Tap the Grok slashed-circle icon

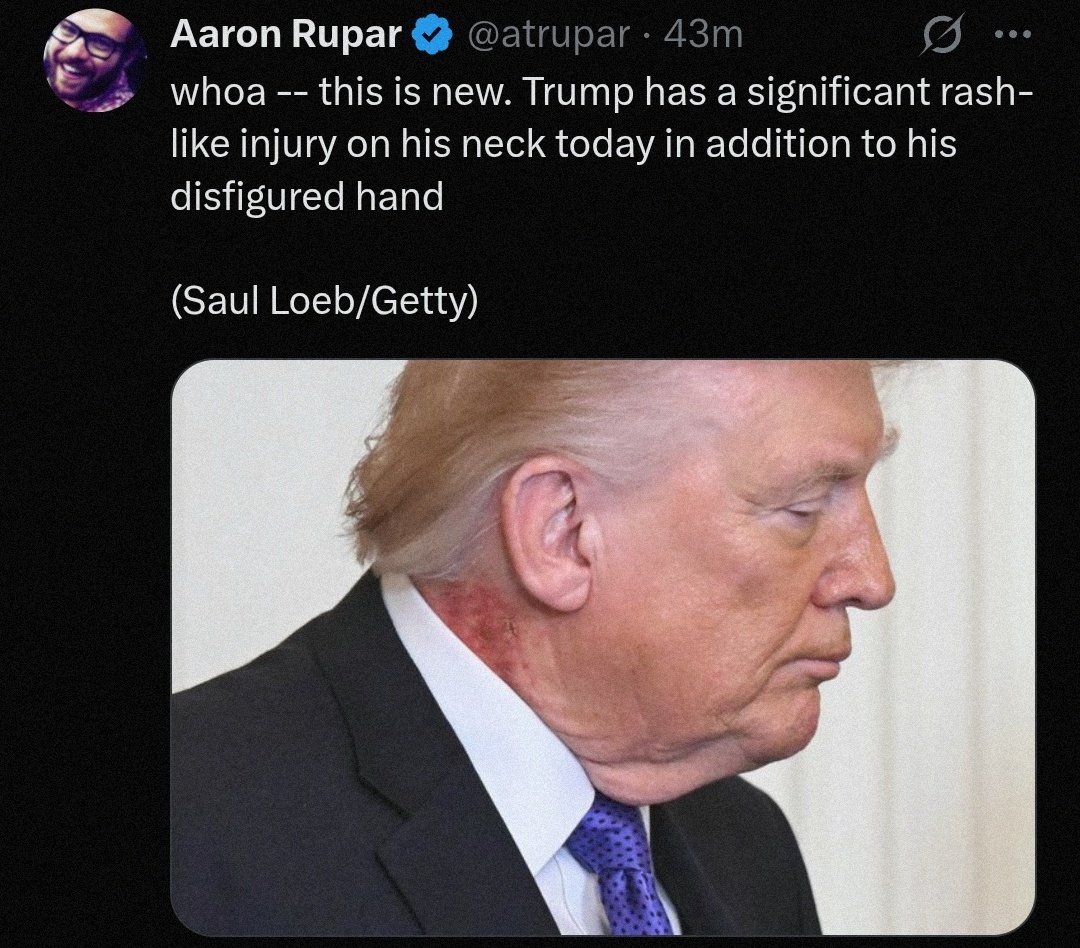[941, 36]
